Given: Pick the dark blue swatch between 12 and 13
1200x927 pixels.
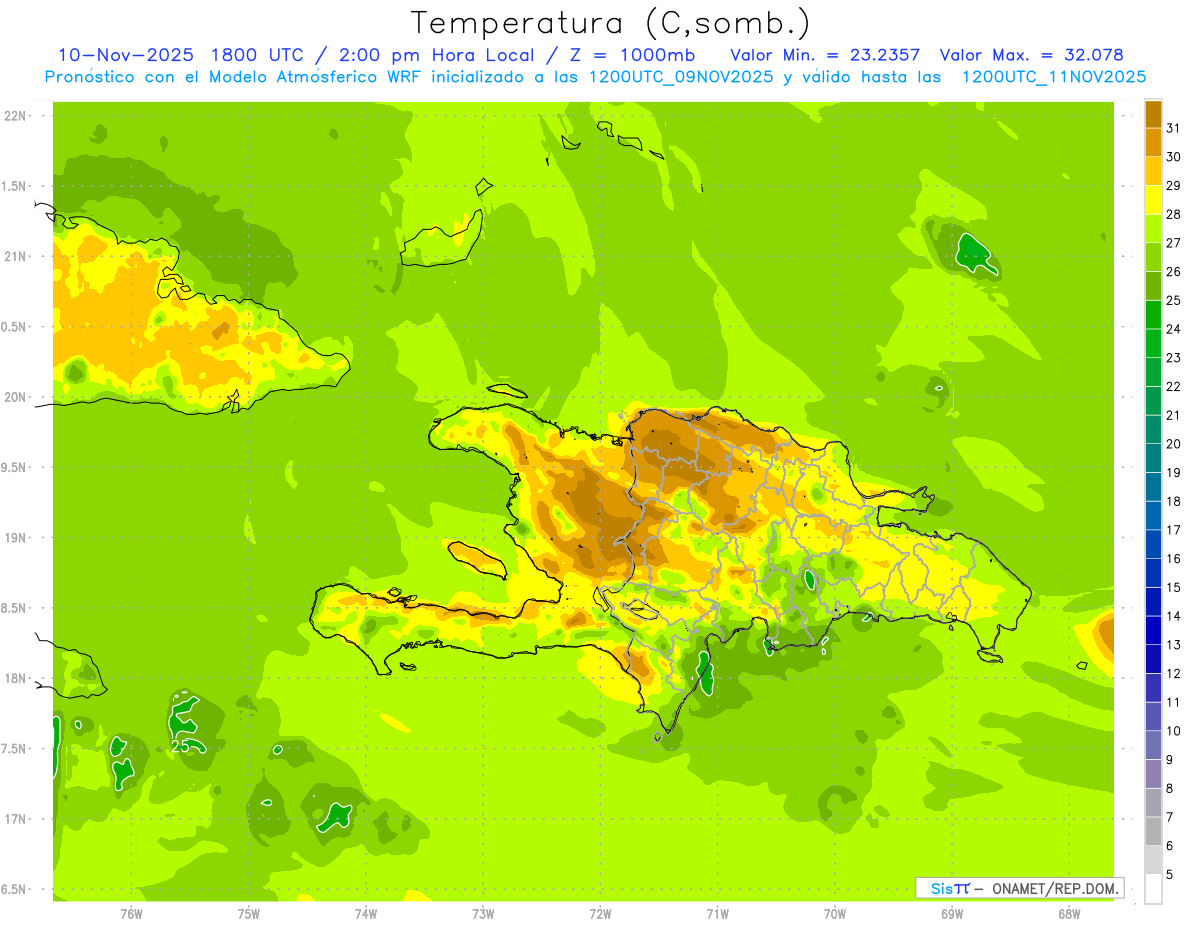Looking at the screenshot, I should 1153,659.
